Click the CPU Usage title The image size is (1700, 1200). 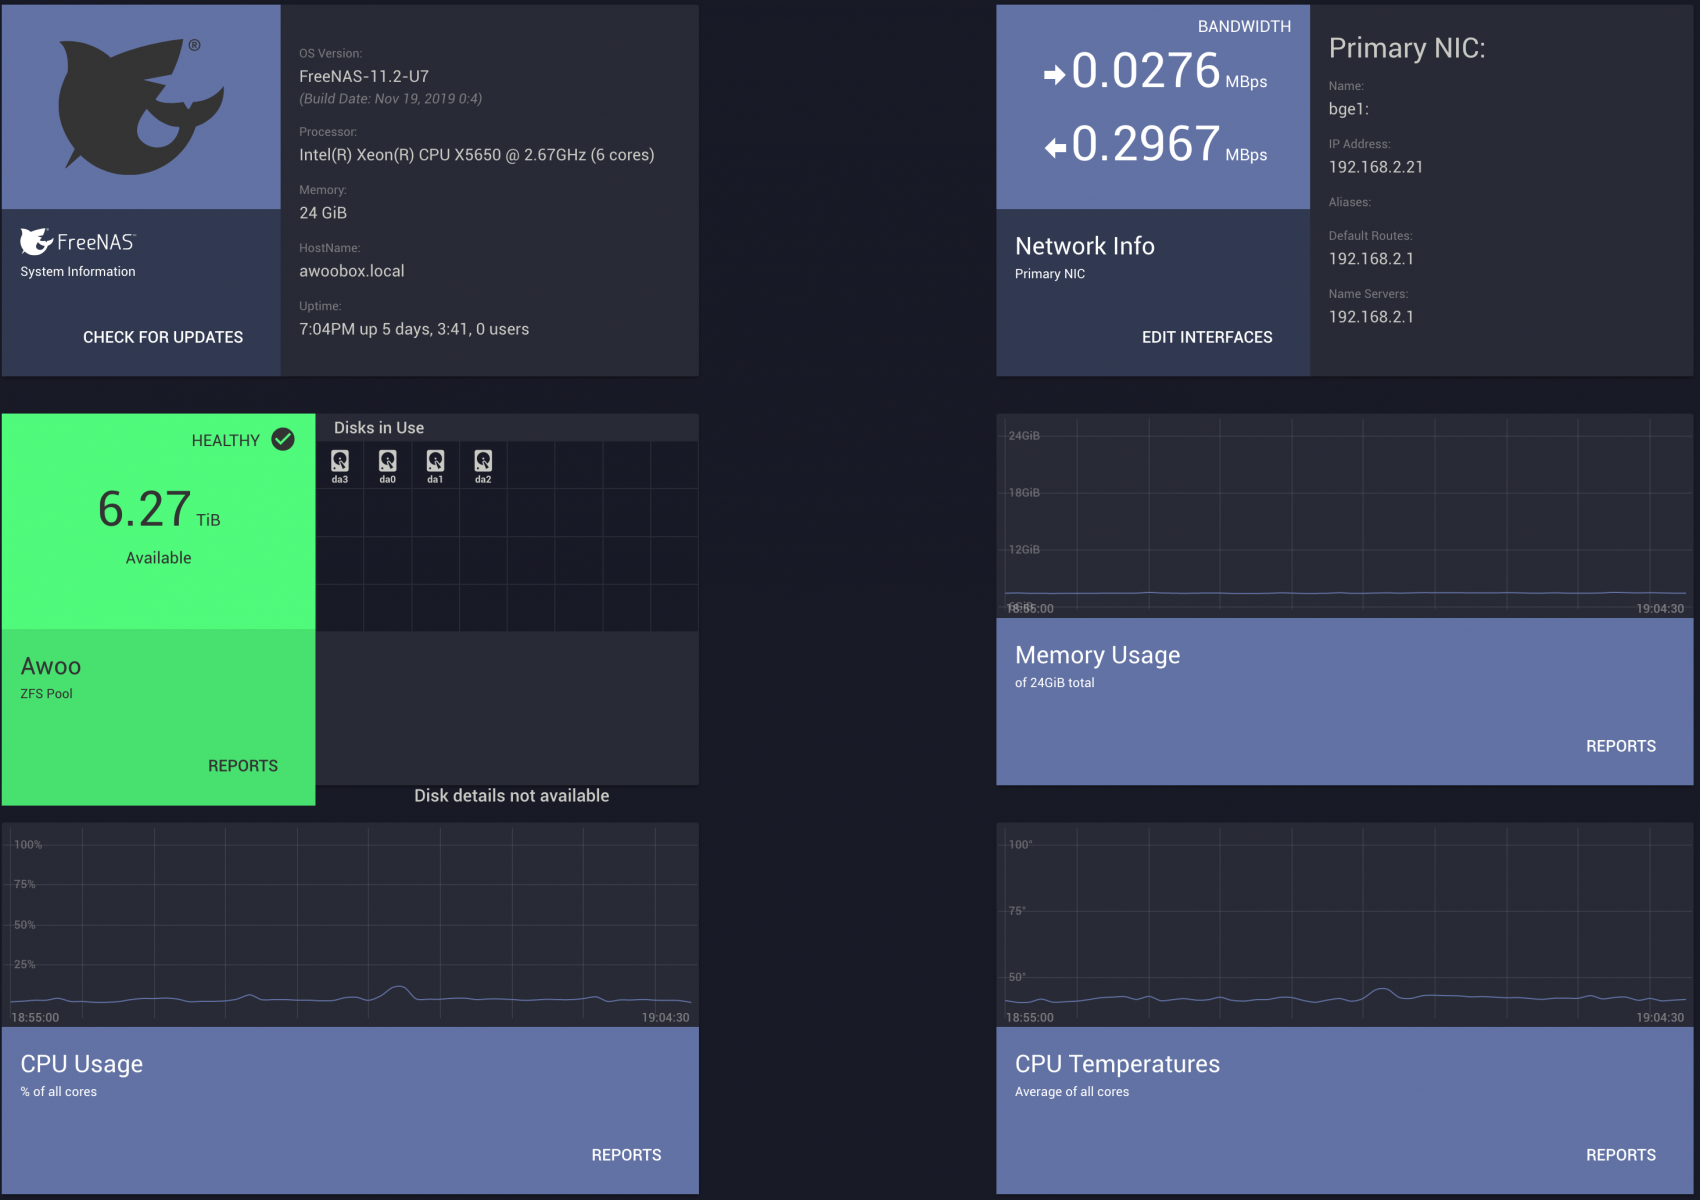click(82, 1064)
